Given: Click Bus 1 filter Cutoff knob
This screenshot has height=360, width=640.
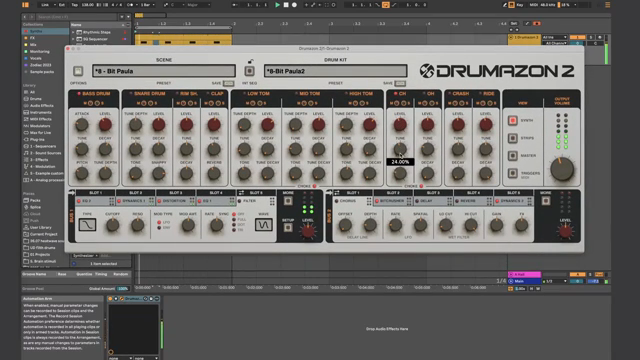Looking at the screenshot, I should coord(113,225).
